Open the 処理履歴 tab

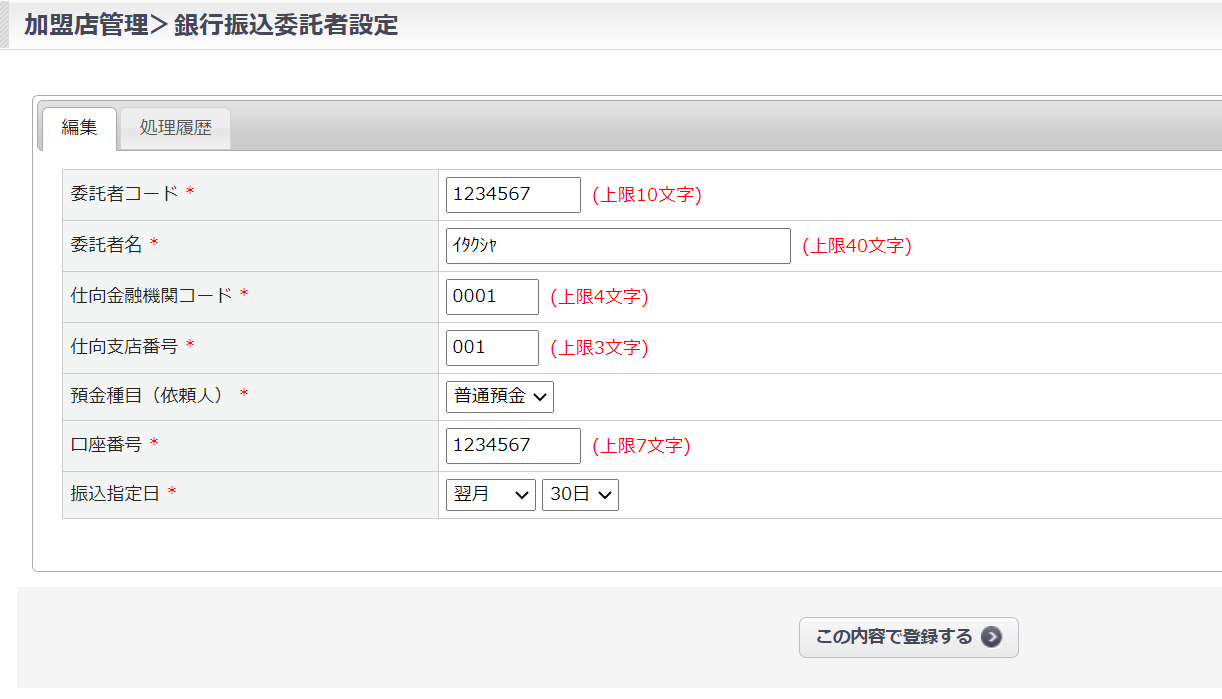tap(176, 128)
